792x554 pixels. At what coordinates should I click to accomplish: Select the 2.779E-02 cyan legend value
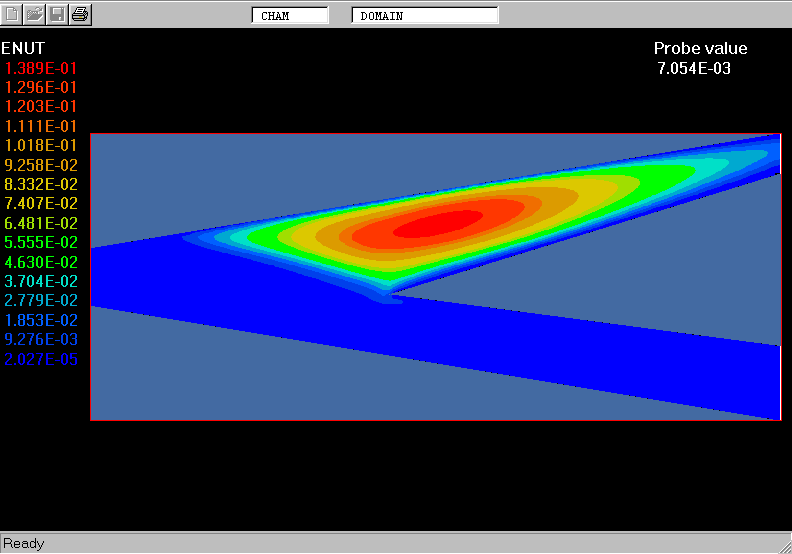[41, 300]
